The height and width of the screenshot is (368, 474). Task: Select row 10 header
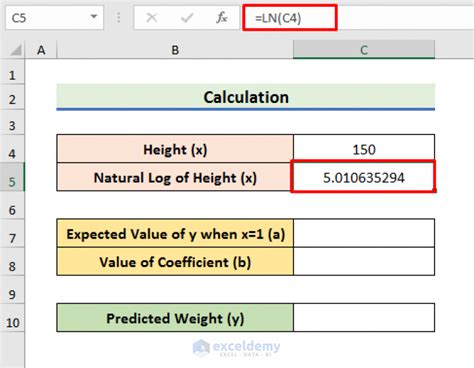[x=12, y=318]
